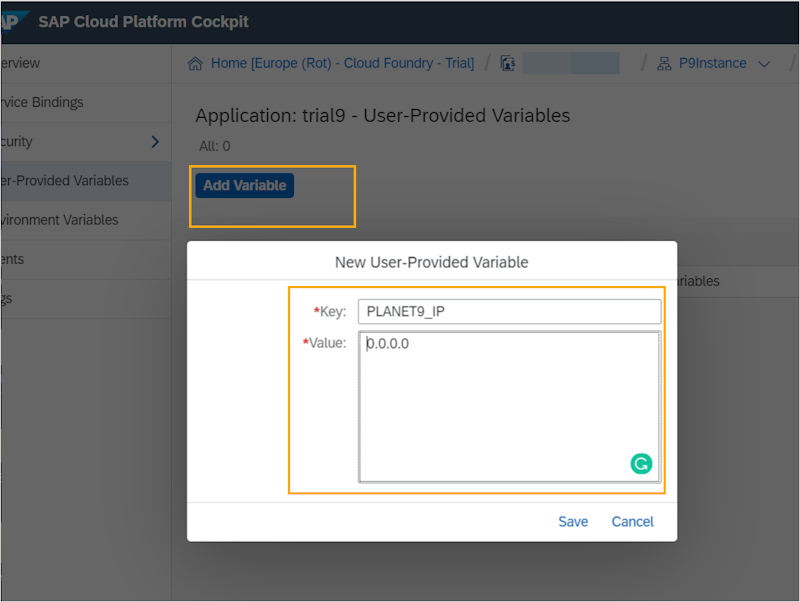Image resolution: width=800 pixels, height=602 pixels.
Task: Open the P9Instance dropdown arrow
Action: pos(765,64)
